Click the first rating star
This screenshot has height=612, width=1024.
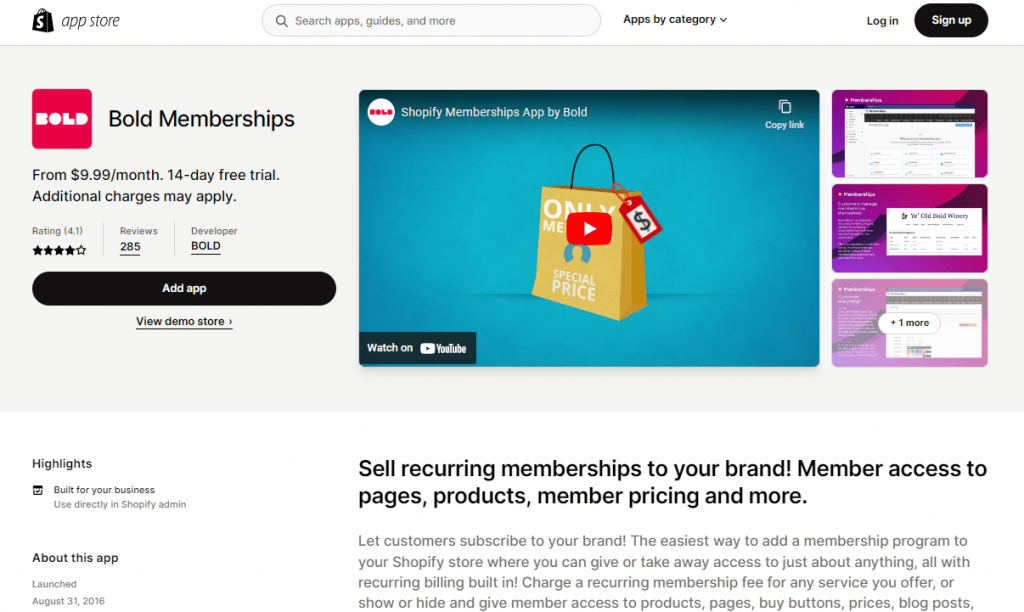tap(37, 250)
